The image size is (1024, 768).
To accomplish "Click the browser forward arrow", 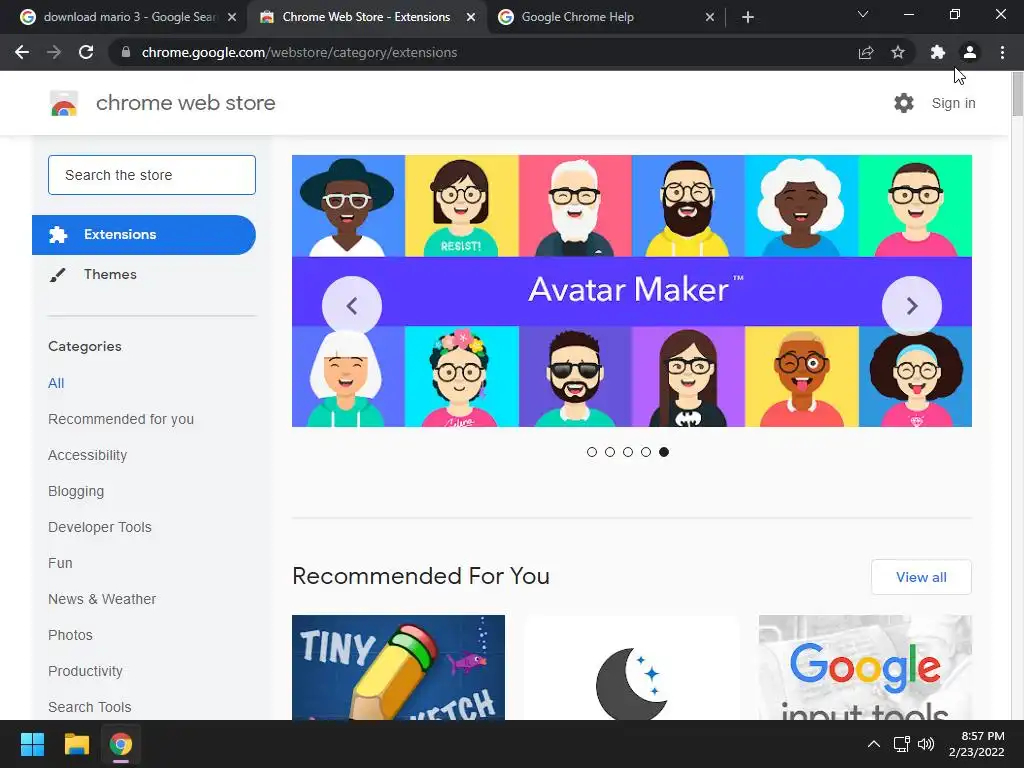I will click(54, 52).
